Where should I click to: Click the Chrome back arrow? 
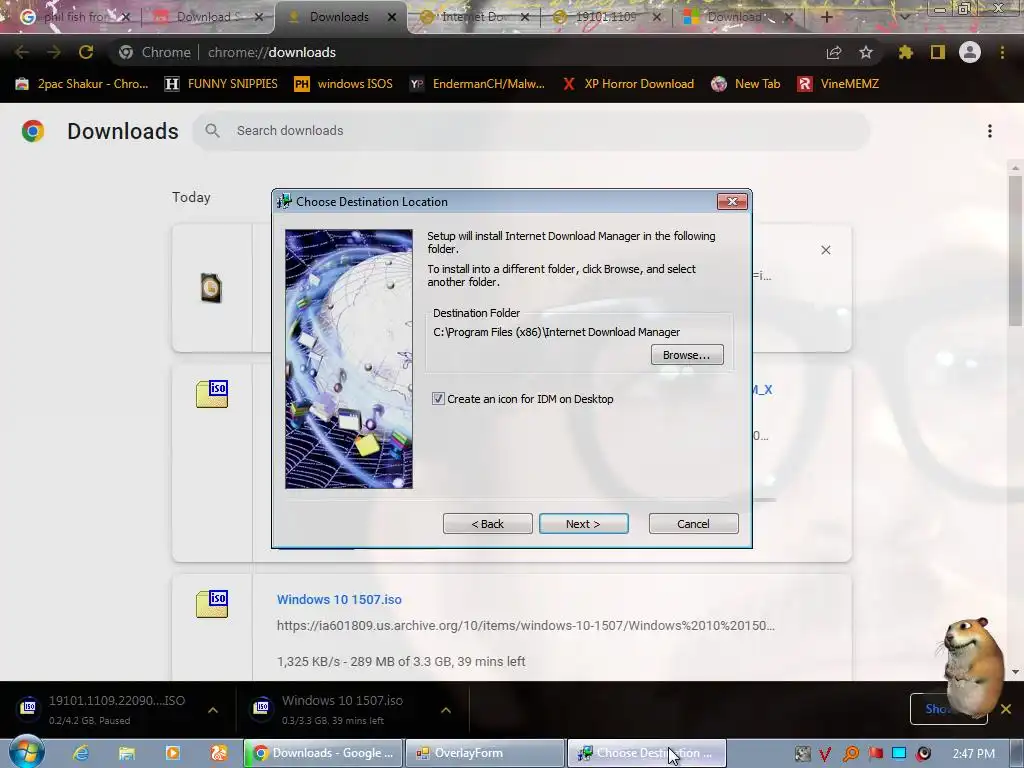coord(22,52)
